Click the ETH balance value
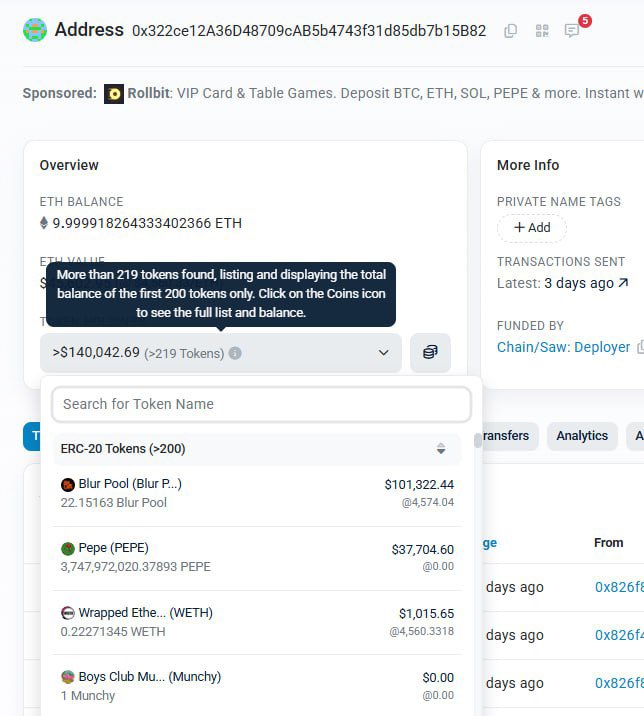 click(147, 223)
